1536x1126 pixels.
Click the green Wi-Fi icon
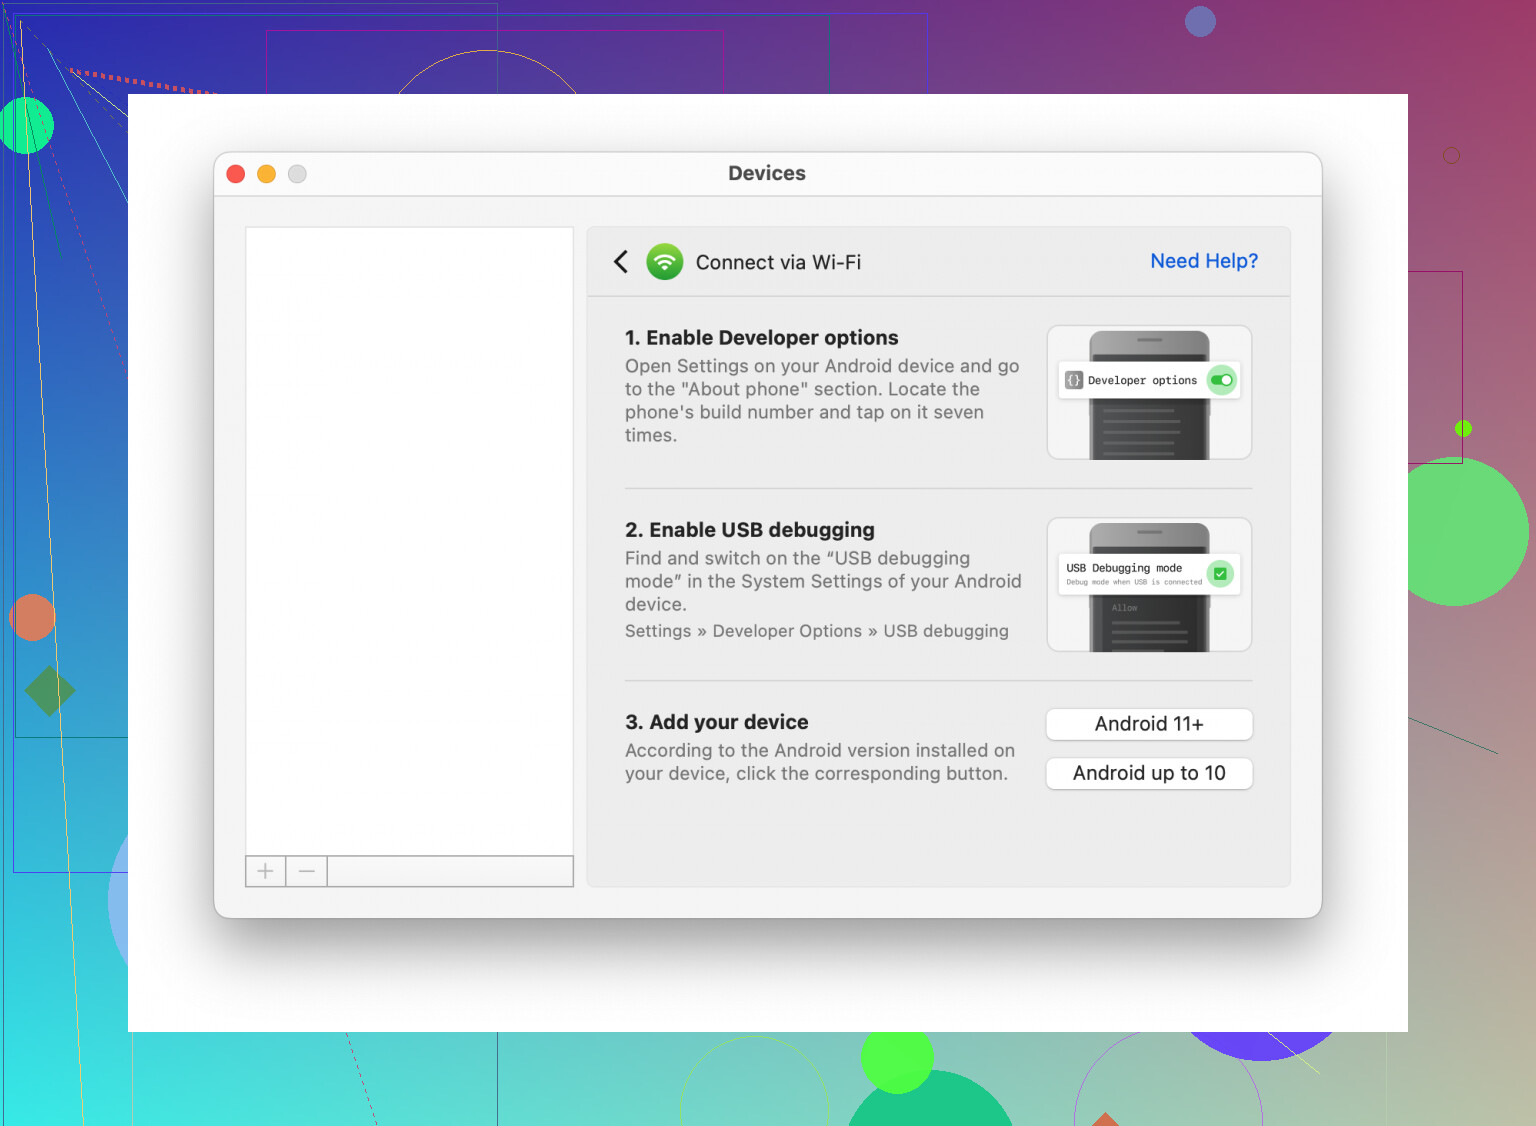click(664, 262)
